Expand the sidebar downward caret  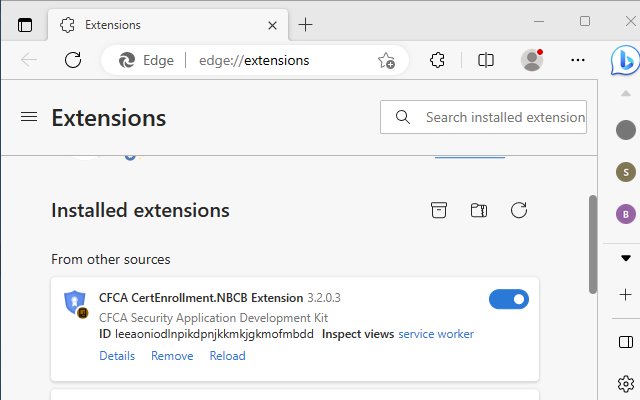tap(626, 257)
